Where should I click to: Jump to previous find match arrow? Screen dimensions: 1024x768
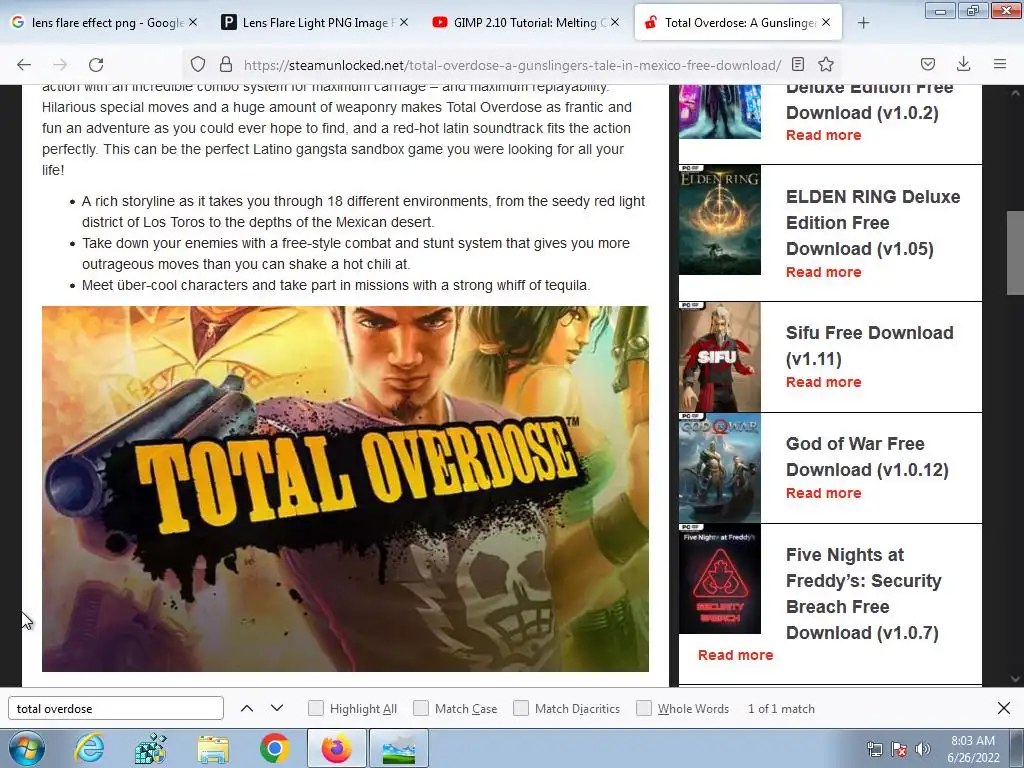click(x=247, y=708)
